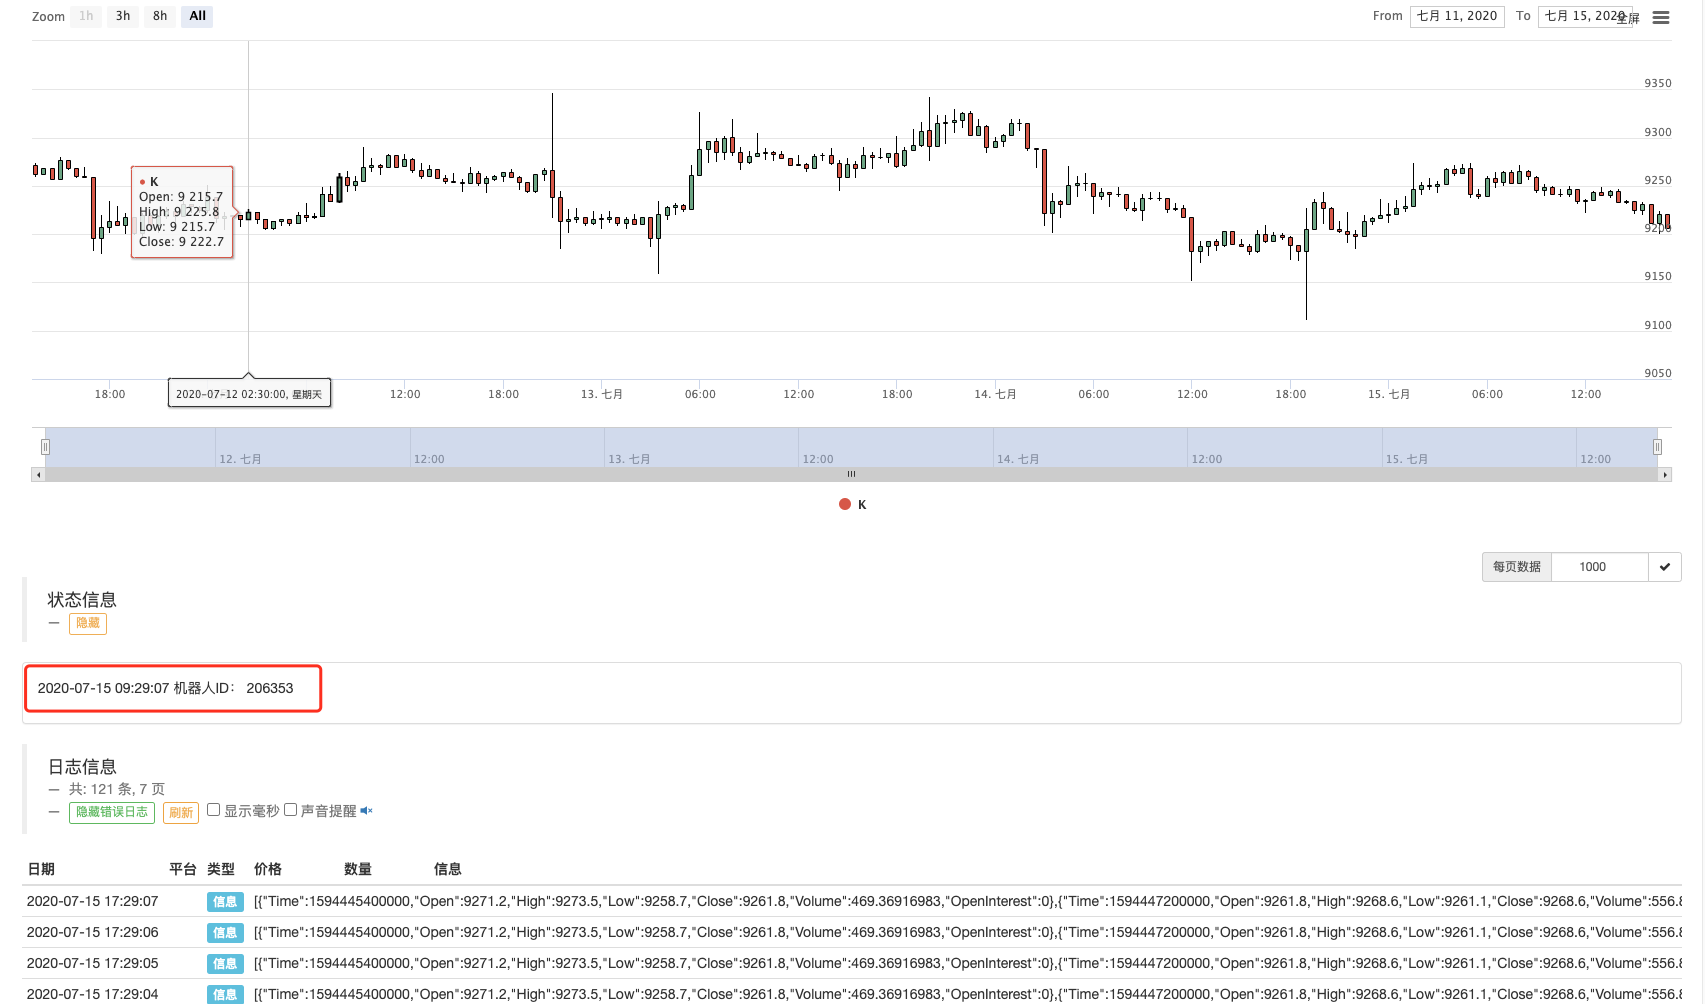This screenshot has height=1004, width=1705.
Task: Toggle the red K series legend marker
Action: click(x=845, y=505)
